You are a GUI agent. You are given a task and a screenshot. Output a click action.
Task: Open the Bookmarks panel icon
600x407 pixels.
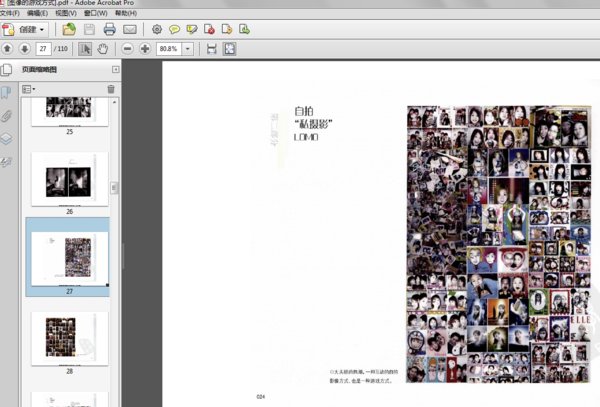6,93
